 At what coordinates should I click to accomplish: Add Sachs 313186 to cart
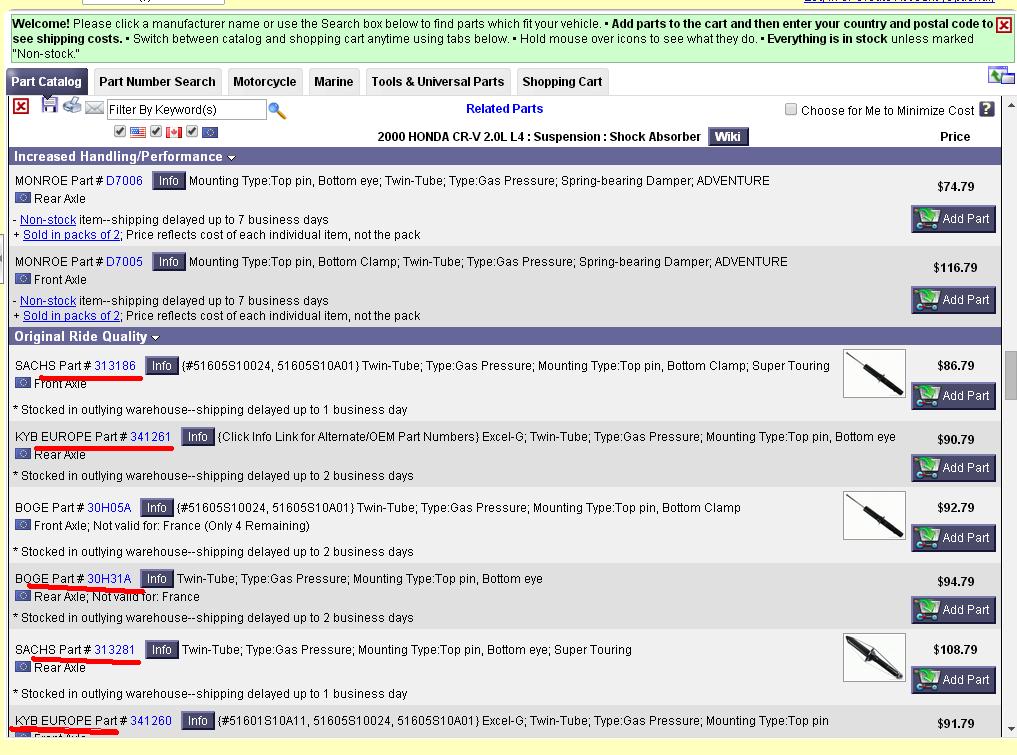coord(953,396)
